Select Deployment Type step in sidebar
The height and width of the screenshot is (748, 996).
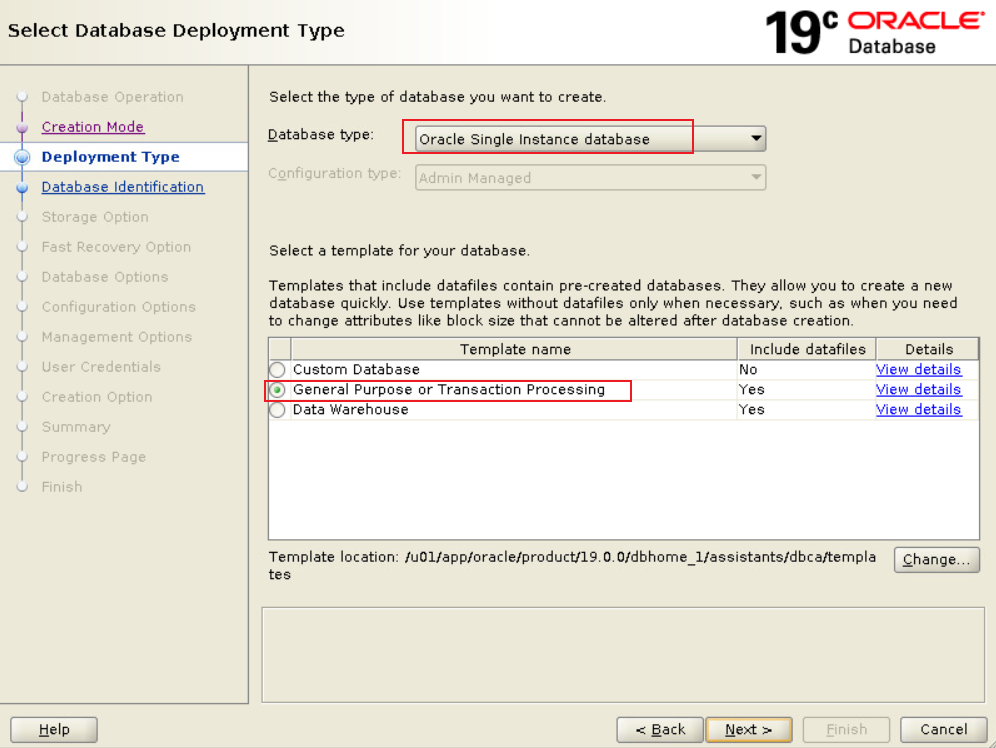111,157
